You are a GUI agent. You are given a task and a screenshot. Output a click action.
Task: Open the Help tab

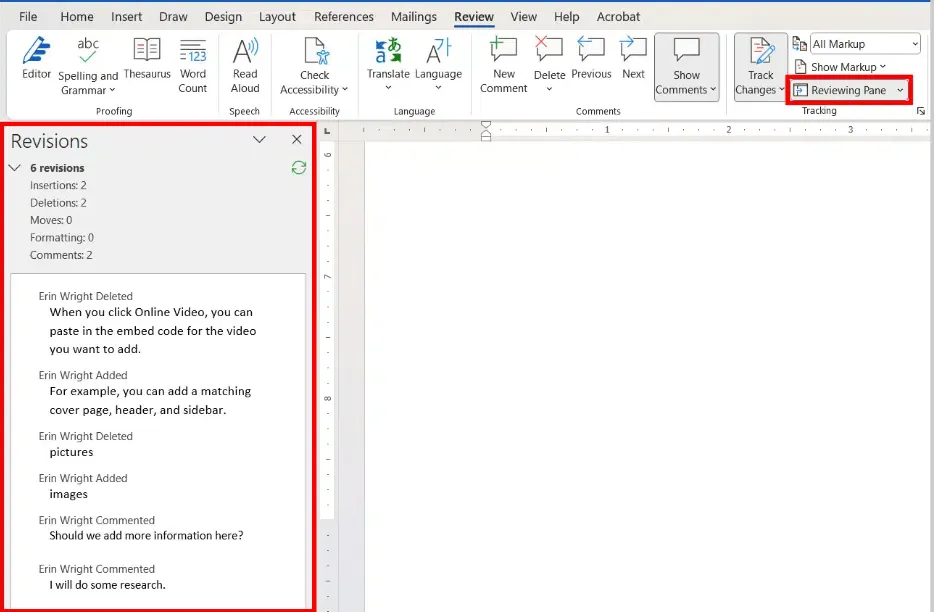click(566, 17)
